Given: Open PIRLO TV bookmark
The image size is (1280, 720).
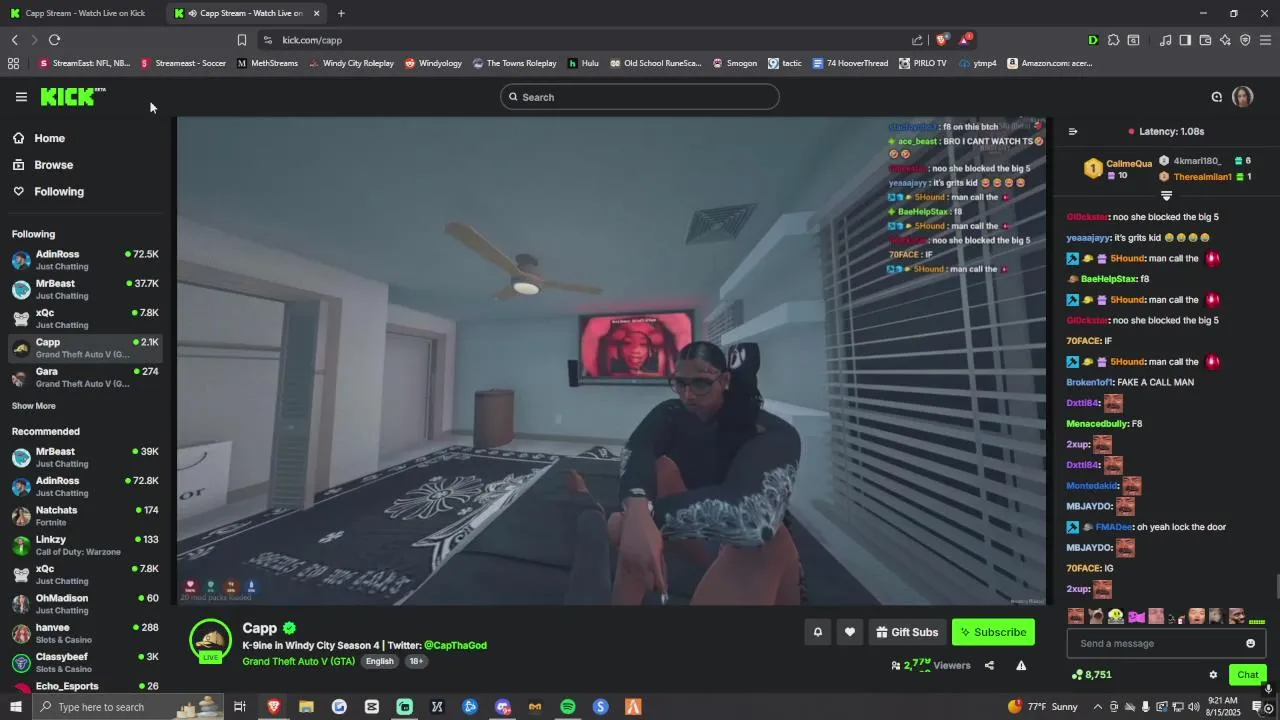Looking at the screenshot, I should point(922,63).
